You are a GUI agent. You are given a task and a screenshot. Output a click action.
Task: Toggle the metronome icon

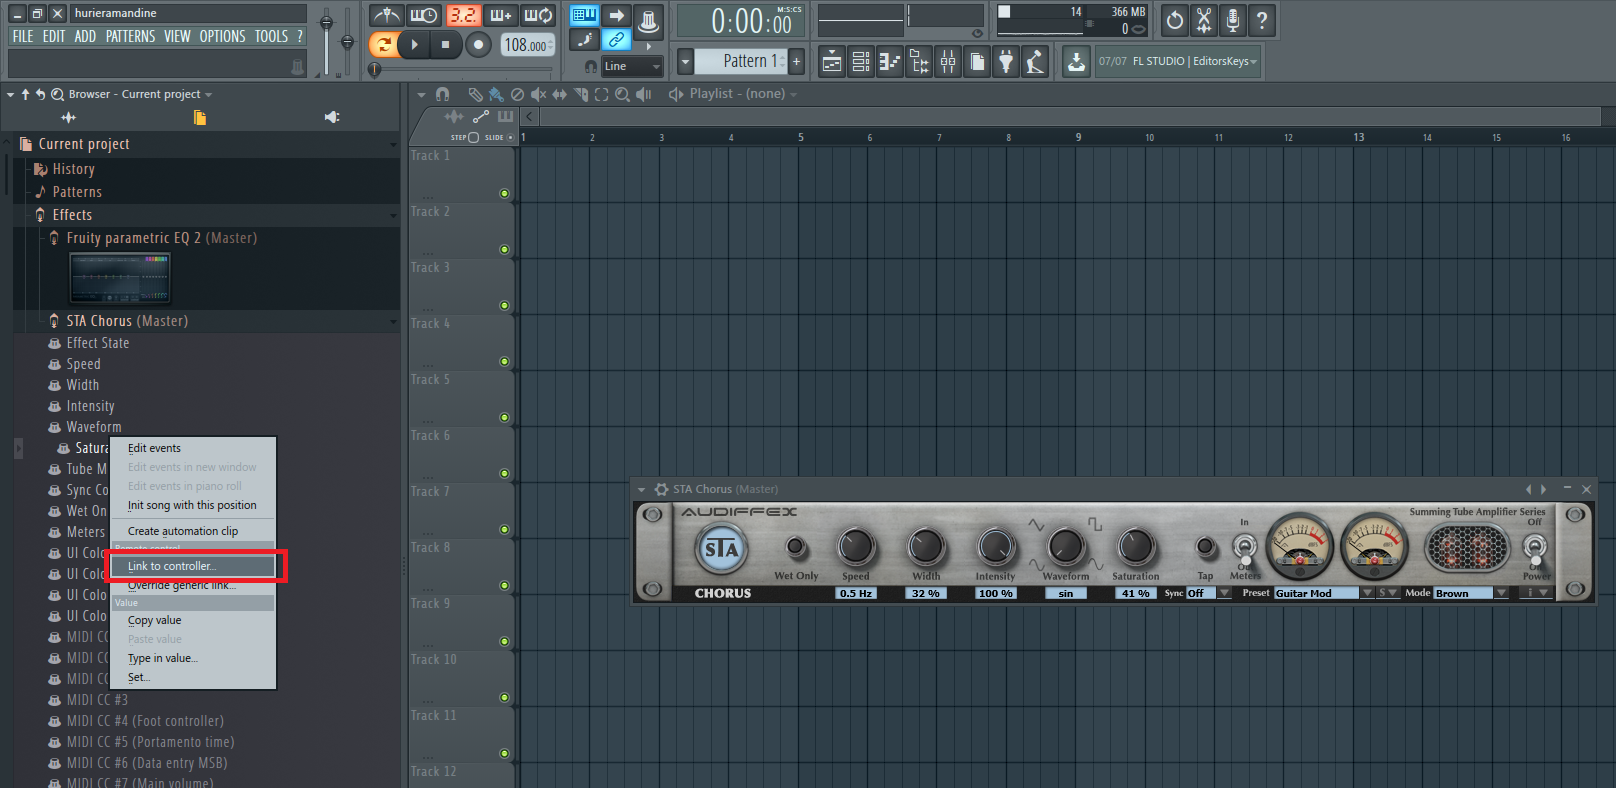(x=387, y=16)
